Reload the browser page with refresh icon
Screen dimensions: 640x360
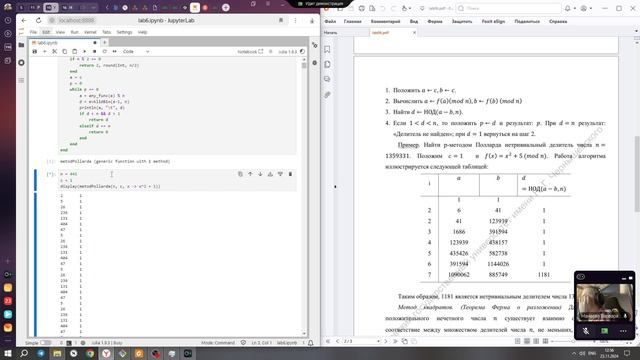[38, 20]
